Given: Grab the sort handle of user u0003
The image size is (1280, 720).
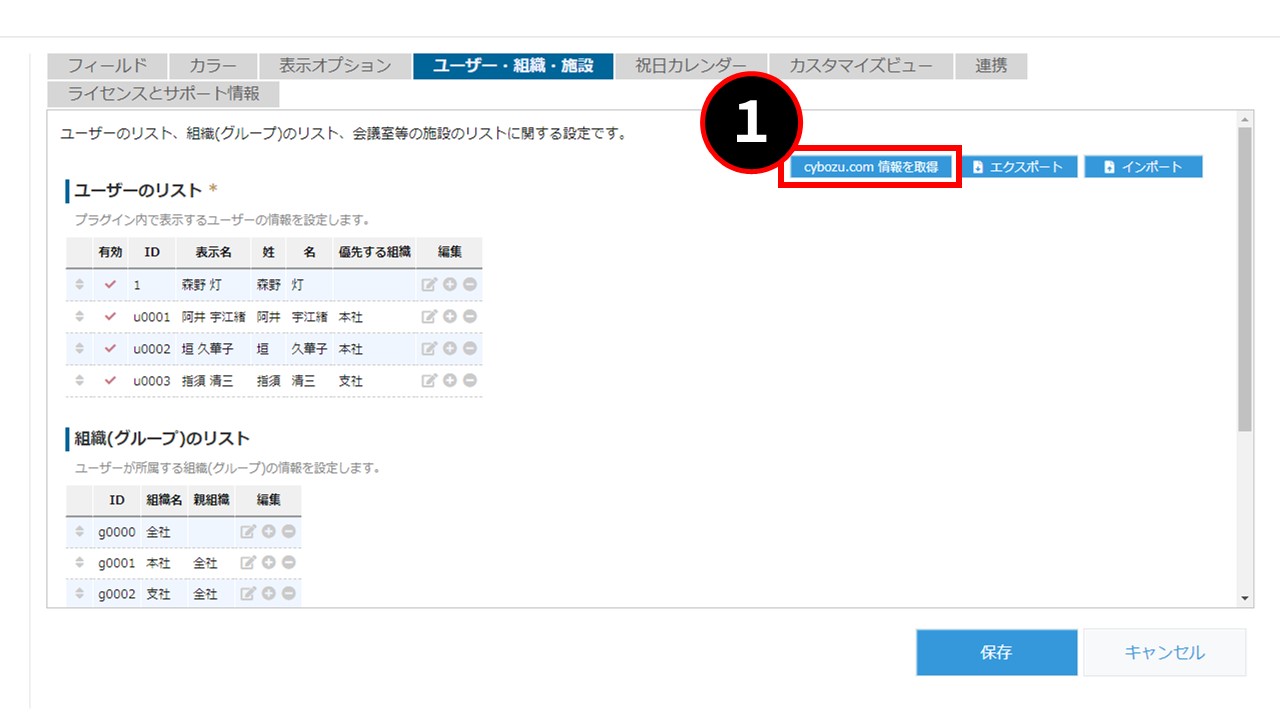Looking at the screenshot, I should pyautogui.click(x=80, y=381).
